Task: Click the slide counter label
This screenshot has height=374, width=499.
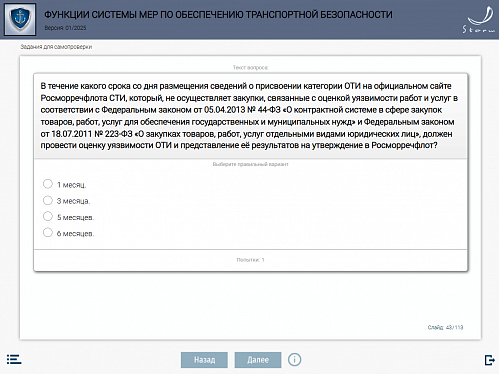Action: tap(445, 328)
